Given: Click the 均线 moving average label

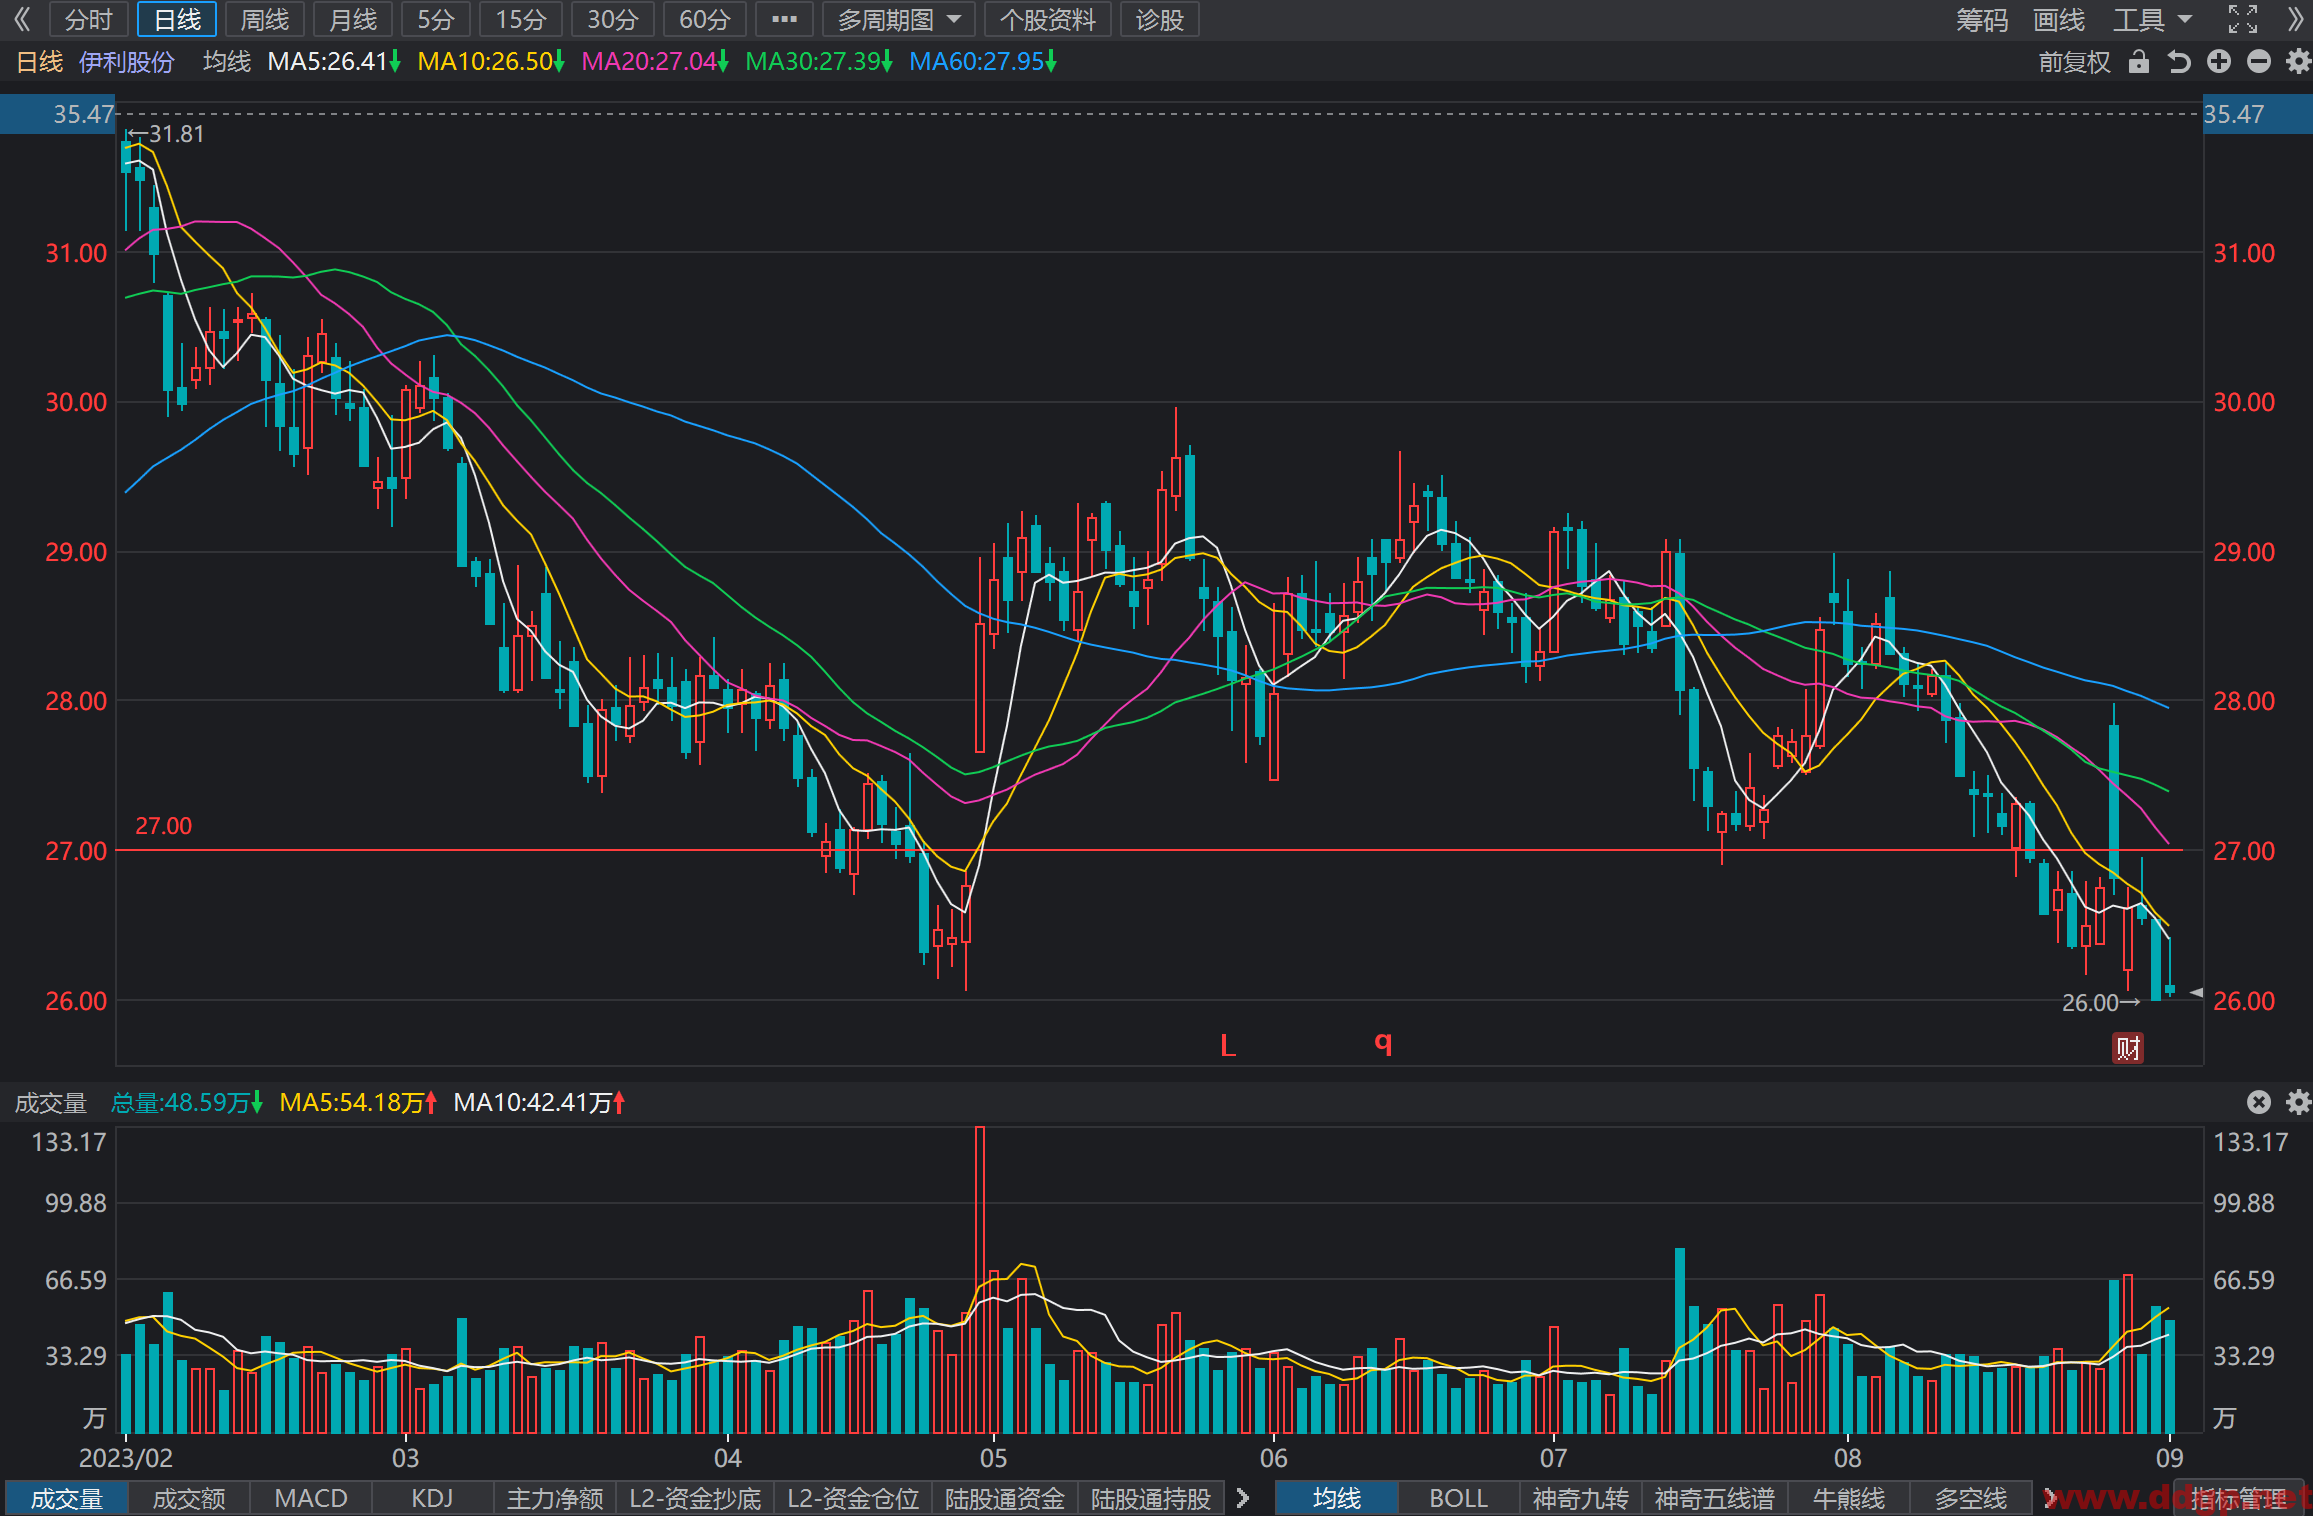Looking at the screenshot, I should click(x=227, y=62).
